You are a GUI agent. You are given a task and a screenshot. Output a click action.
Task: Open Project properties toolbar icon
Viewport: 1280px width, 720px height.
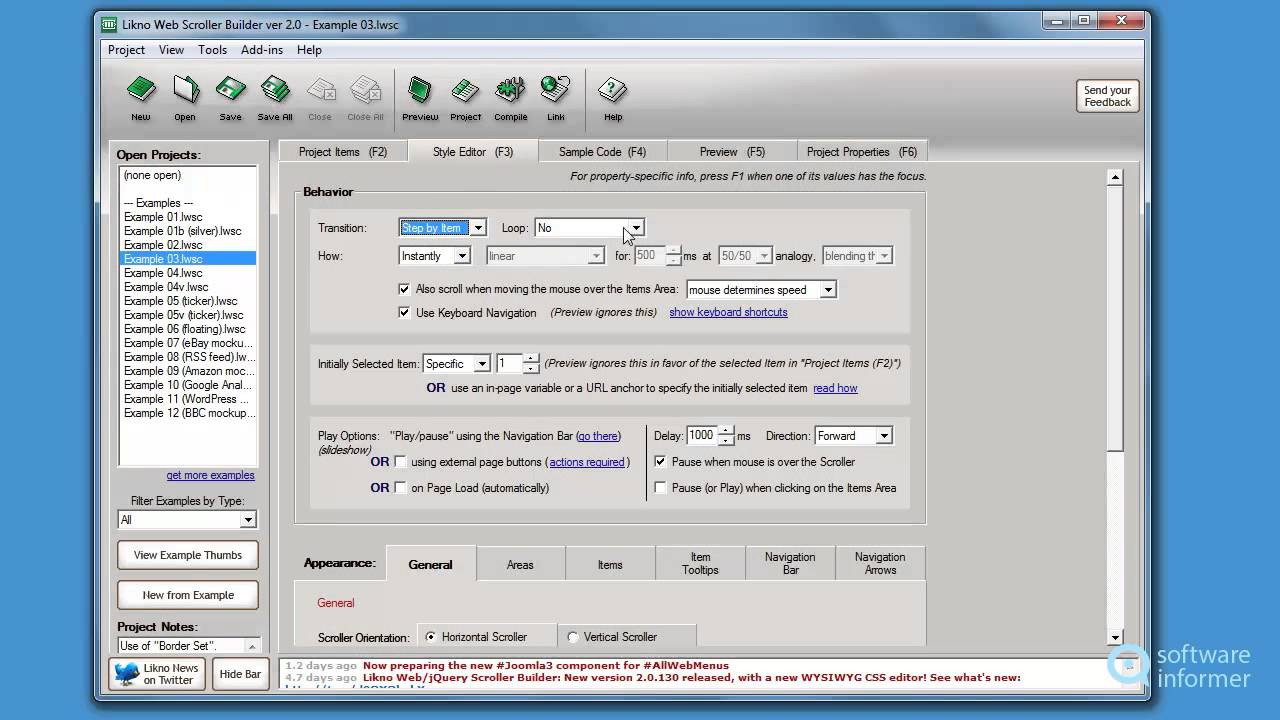pos(465,98)
